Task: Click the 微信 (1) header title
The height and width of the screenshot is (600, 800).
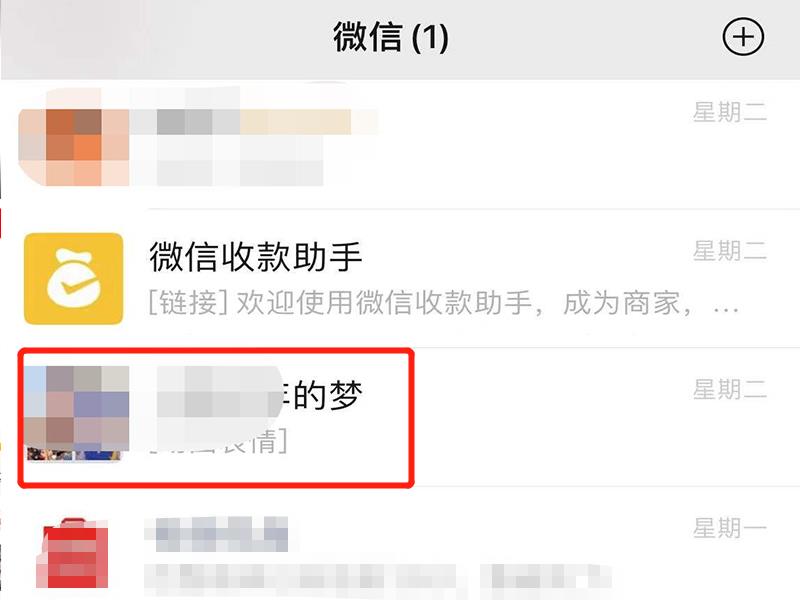Action: 391,37
